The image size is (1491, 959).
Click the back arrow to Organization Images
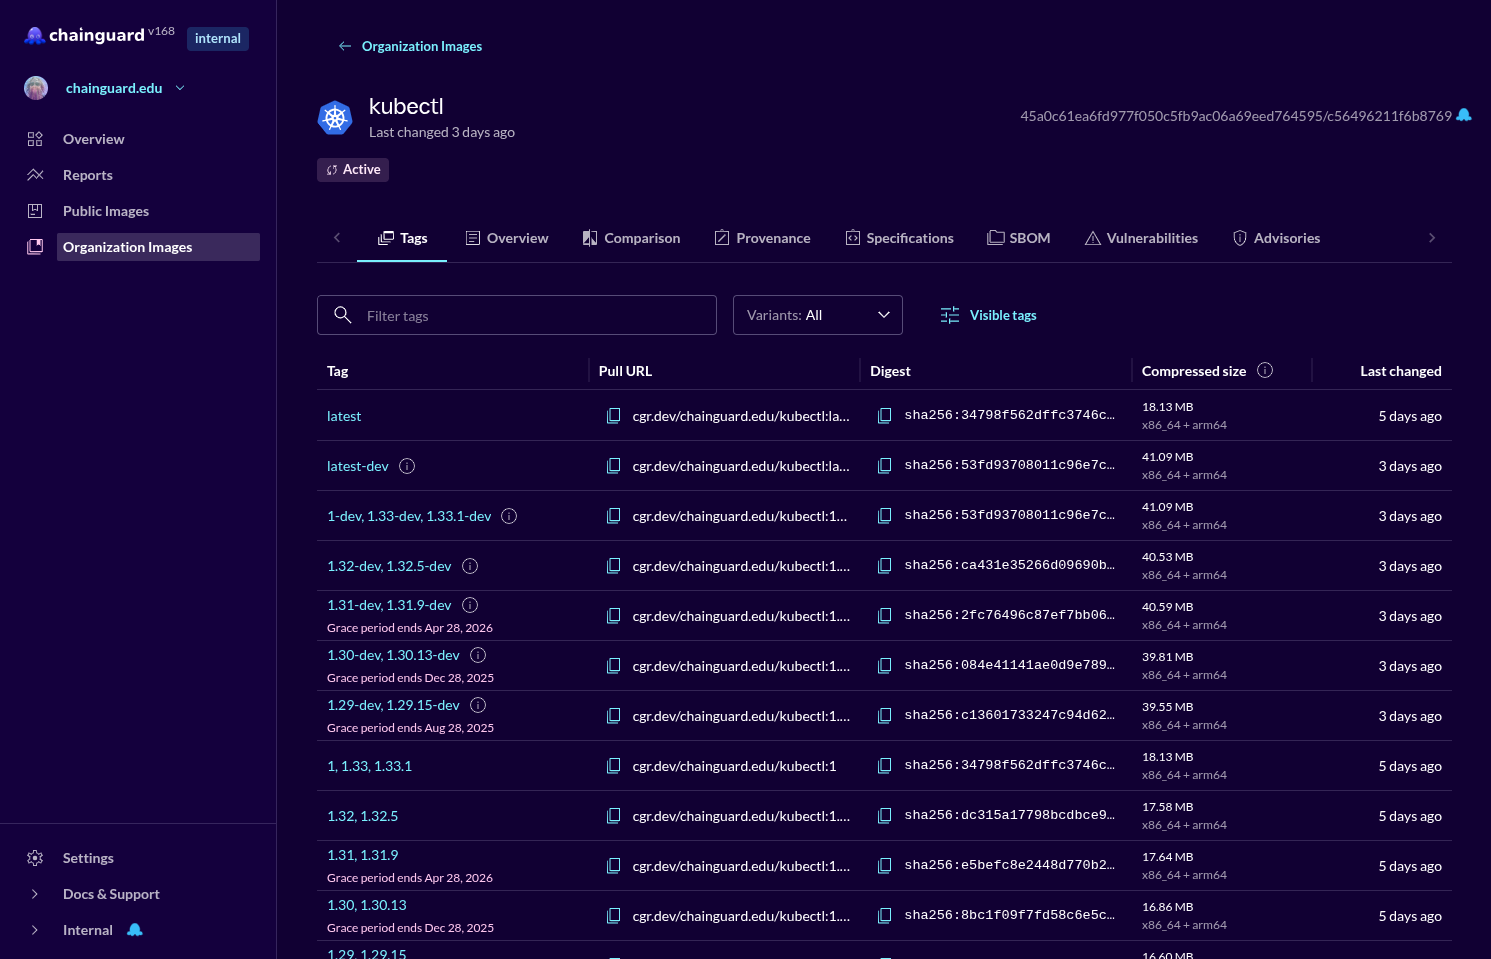pyautogui.click(x=344, y=46)
